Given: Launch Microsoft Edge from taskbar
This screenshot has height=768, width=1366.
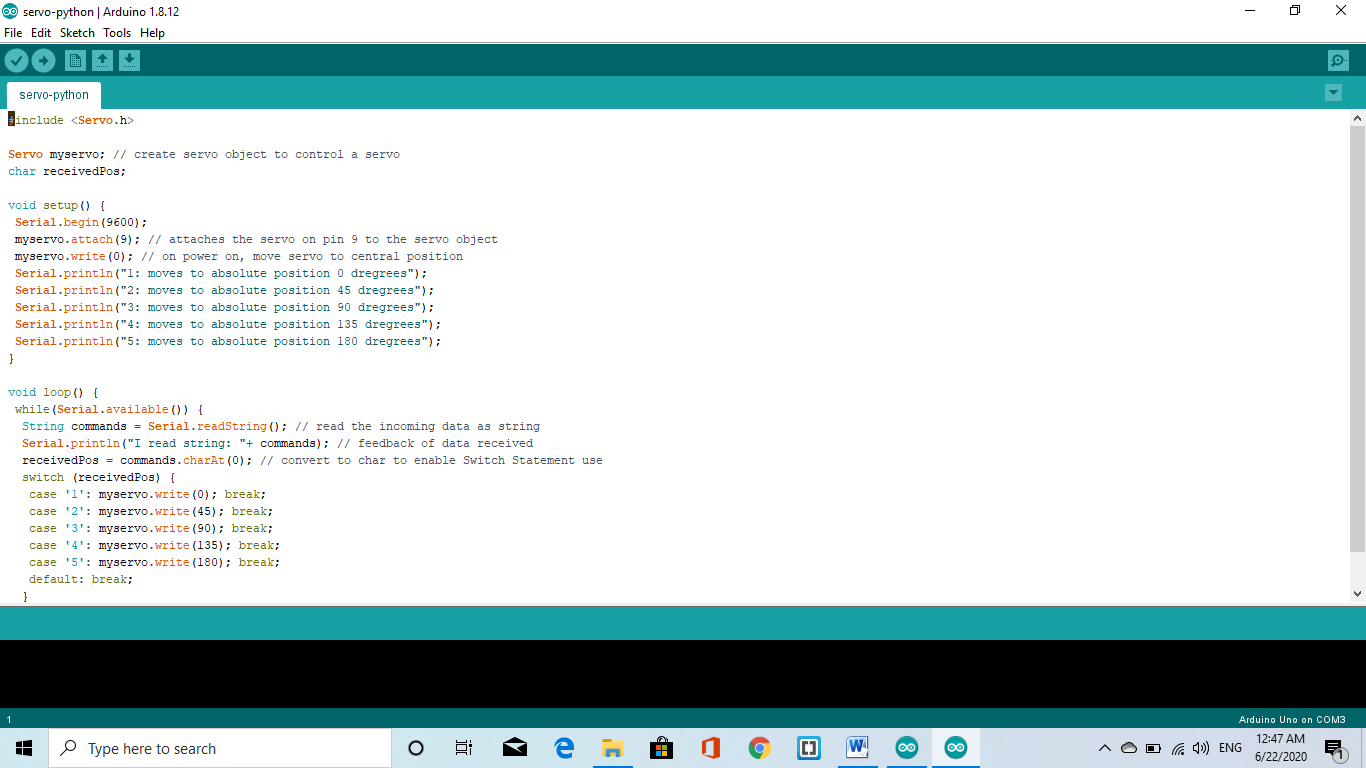Looking at the screenshot, I should click(x=564, y=748).
